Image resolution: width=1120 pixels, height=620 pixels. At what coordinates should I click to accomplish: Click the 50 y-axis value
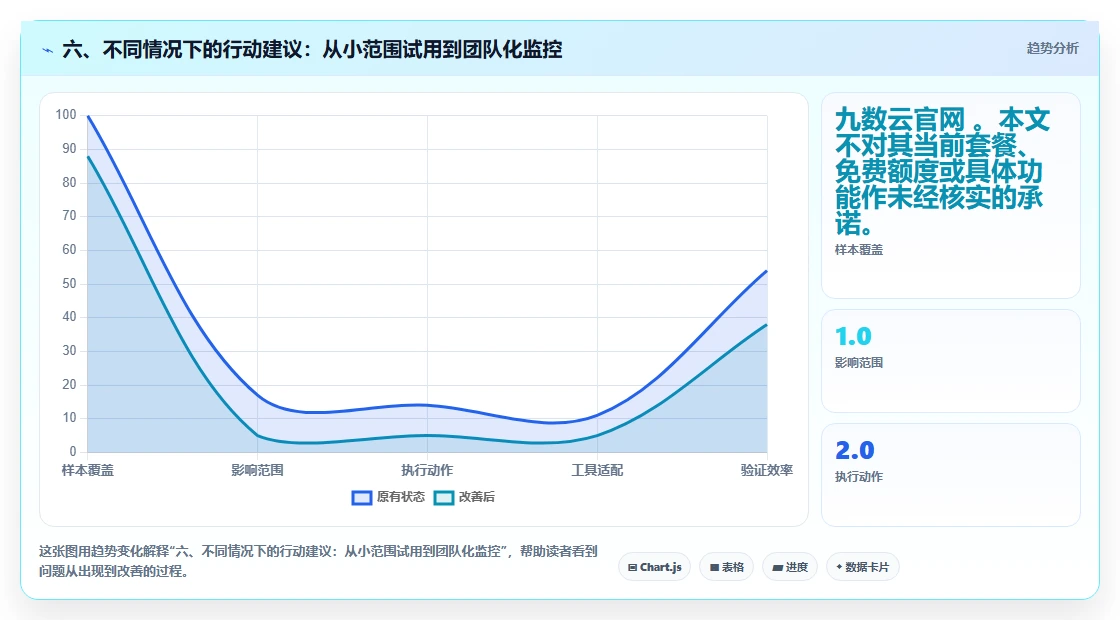point(69,284)
